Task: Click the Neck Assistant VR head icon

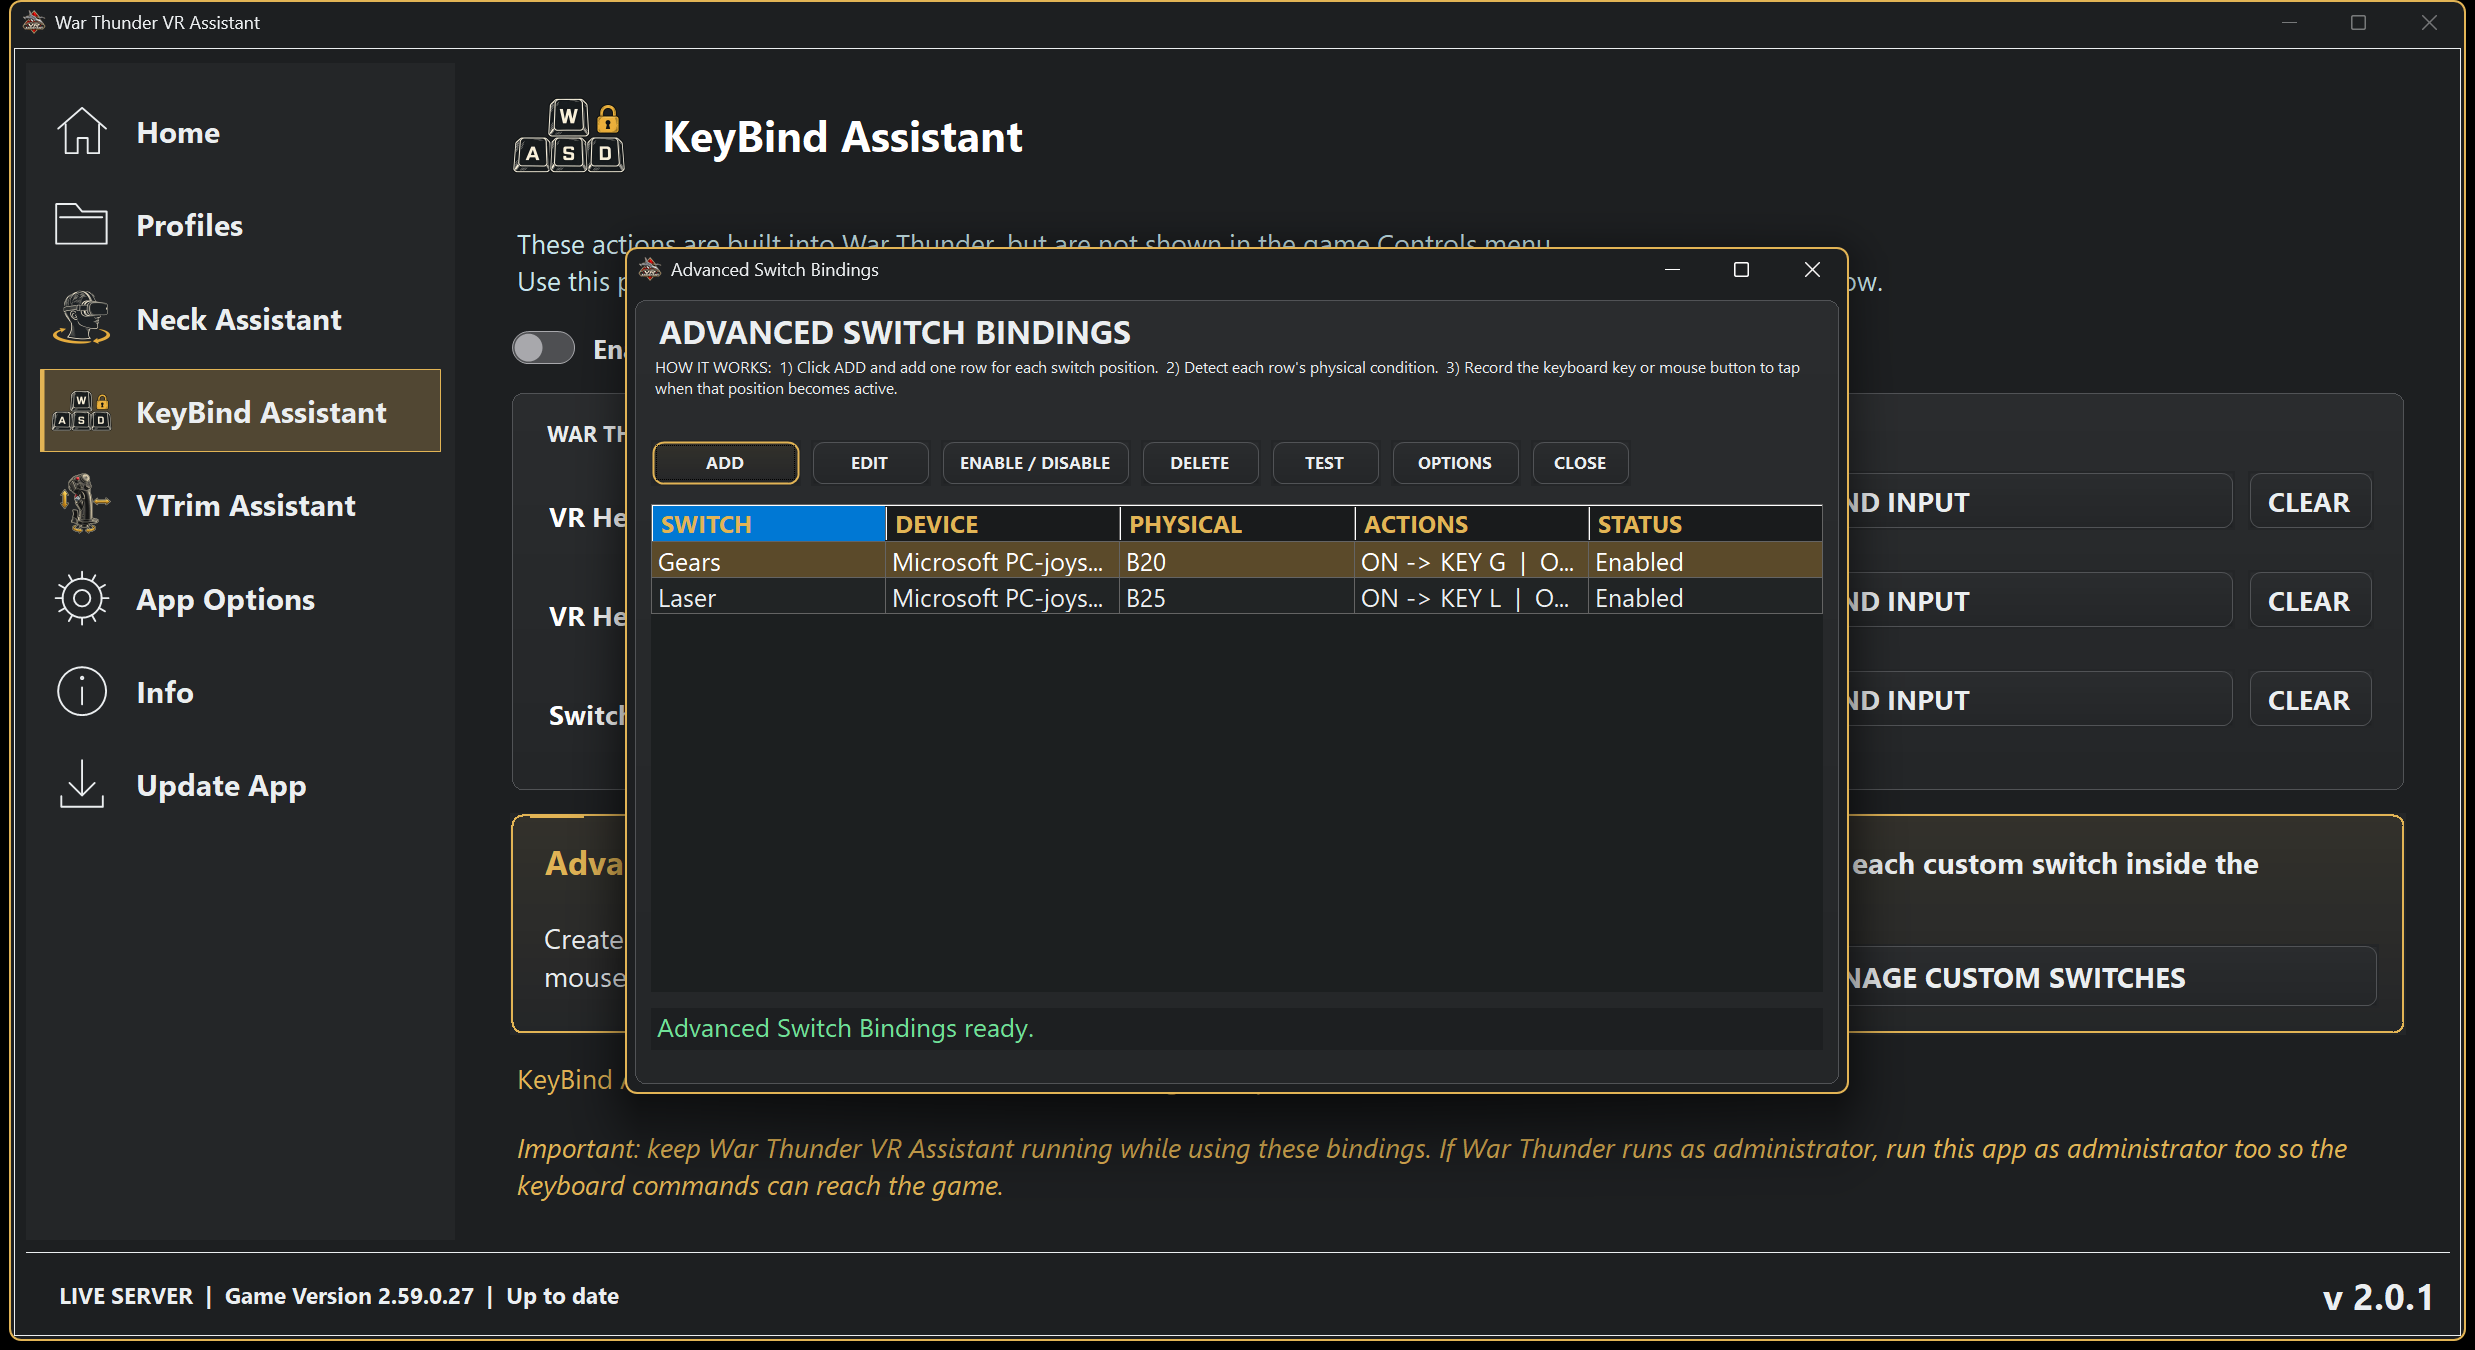Action: [x=82, y=318]
